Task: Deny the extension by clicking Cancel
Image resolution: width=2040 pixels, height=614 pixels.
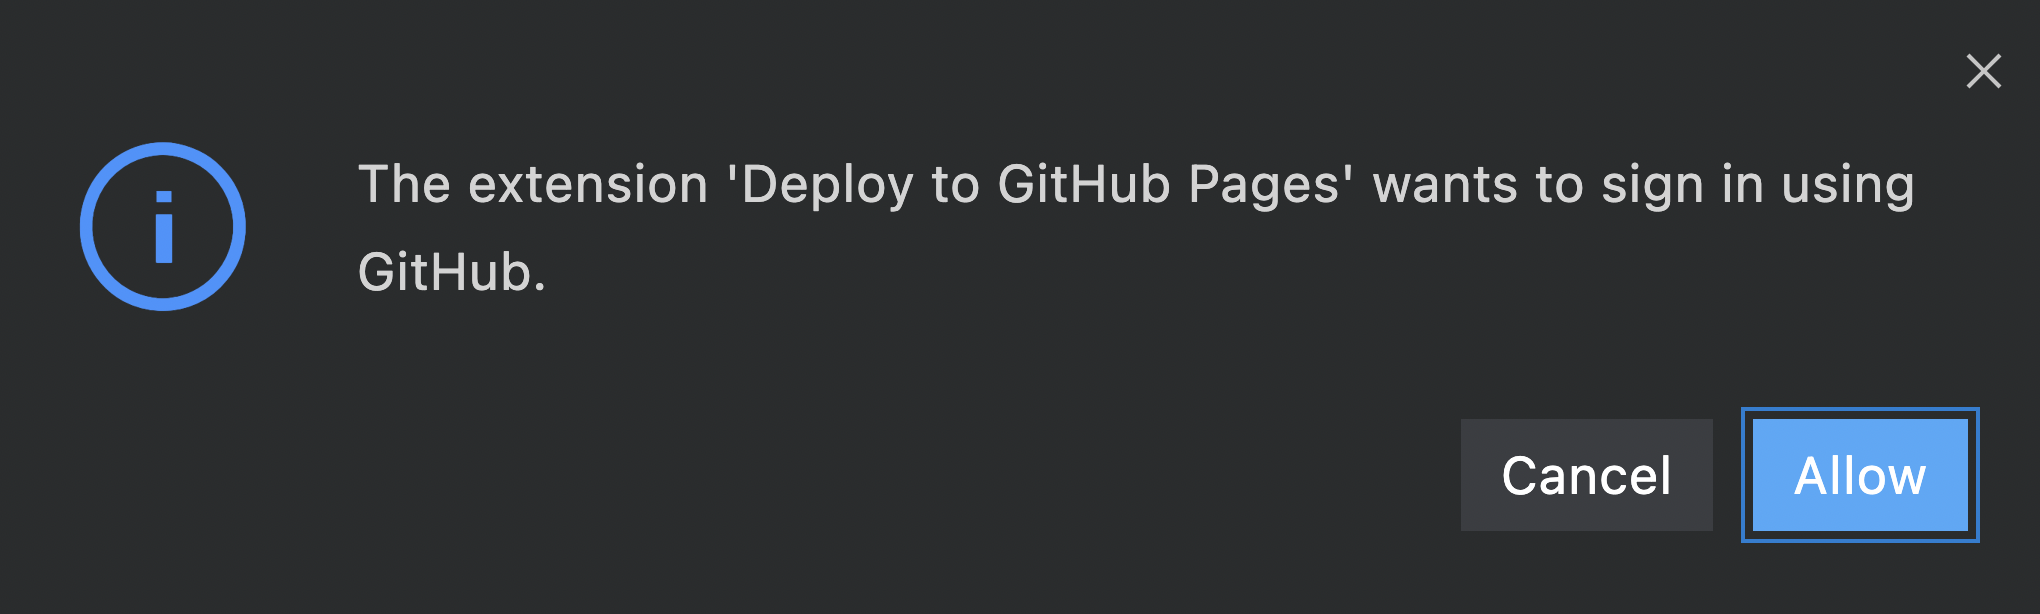Action: (1586, 475)
